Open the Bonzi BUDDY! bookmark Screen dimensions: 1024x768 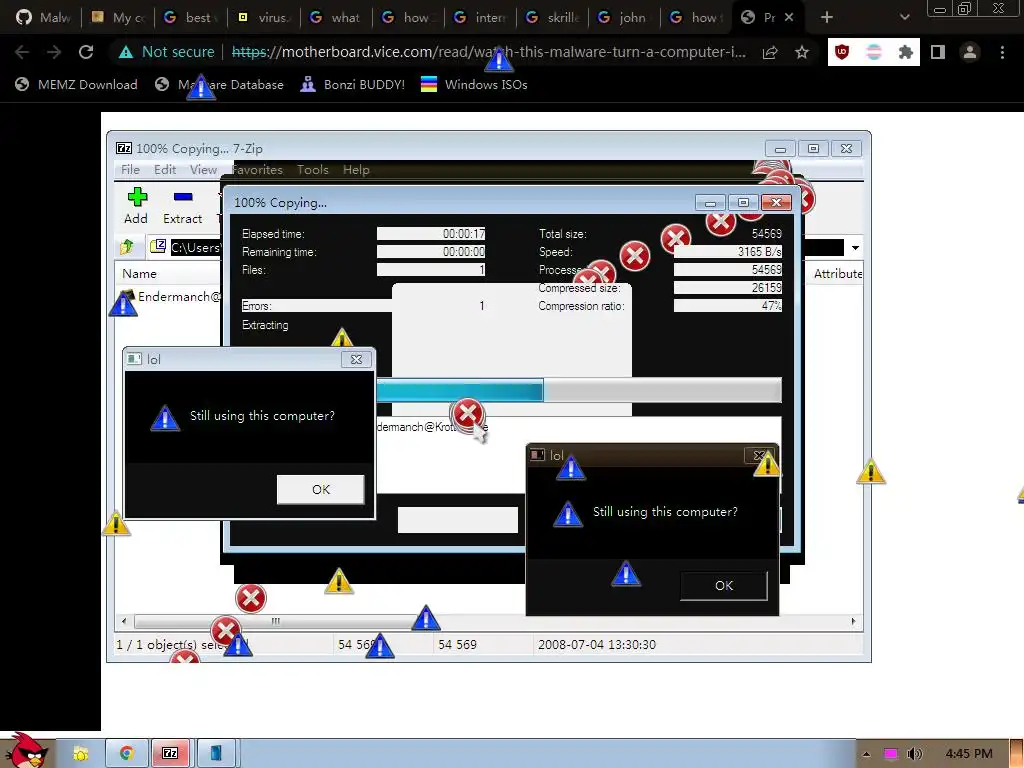(353, 84)
